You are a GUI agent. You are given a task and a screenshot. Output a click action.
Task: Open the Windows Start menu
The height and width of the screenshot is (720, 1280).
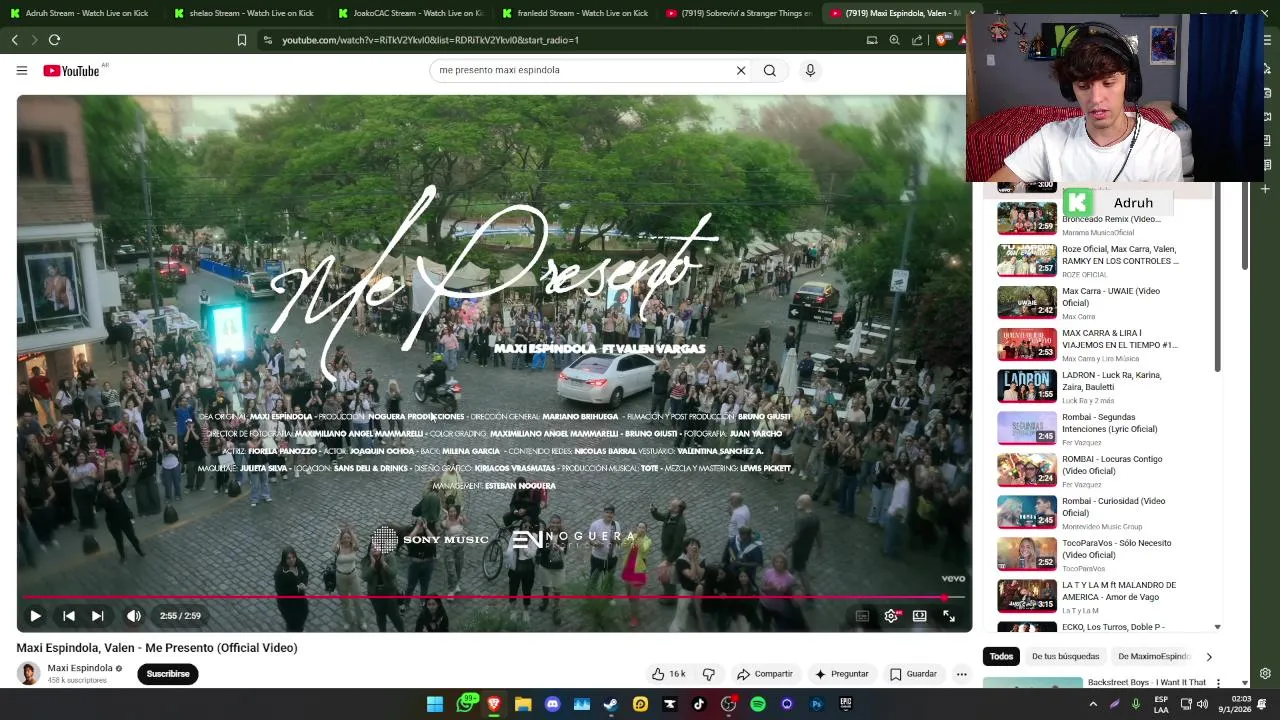click(x=435, y=704)
